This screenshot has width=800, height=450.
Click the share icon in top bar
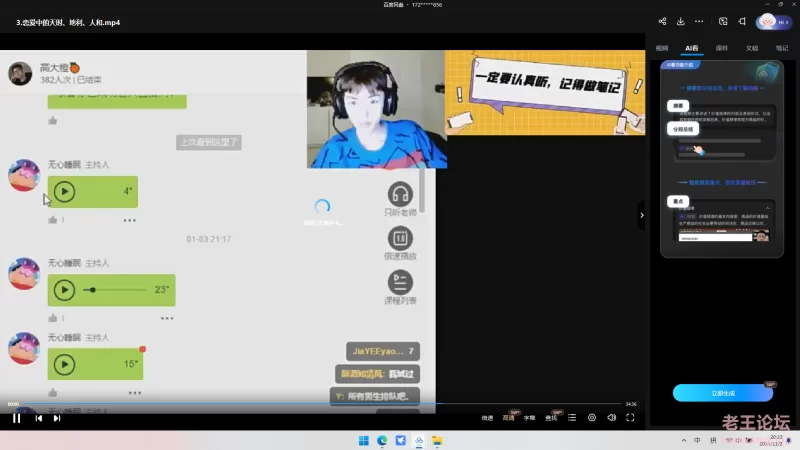pyautogui.click(x=662, y=21)
